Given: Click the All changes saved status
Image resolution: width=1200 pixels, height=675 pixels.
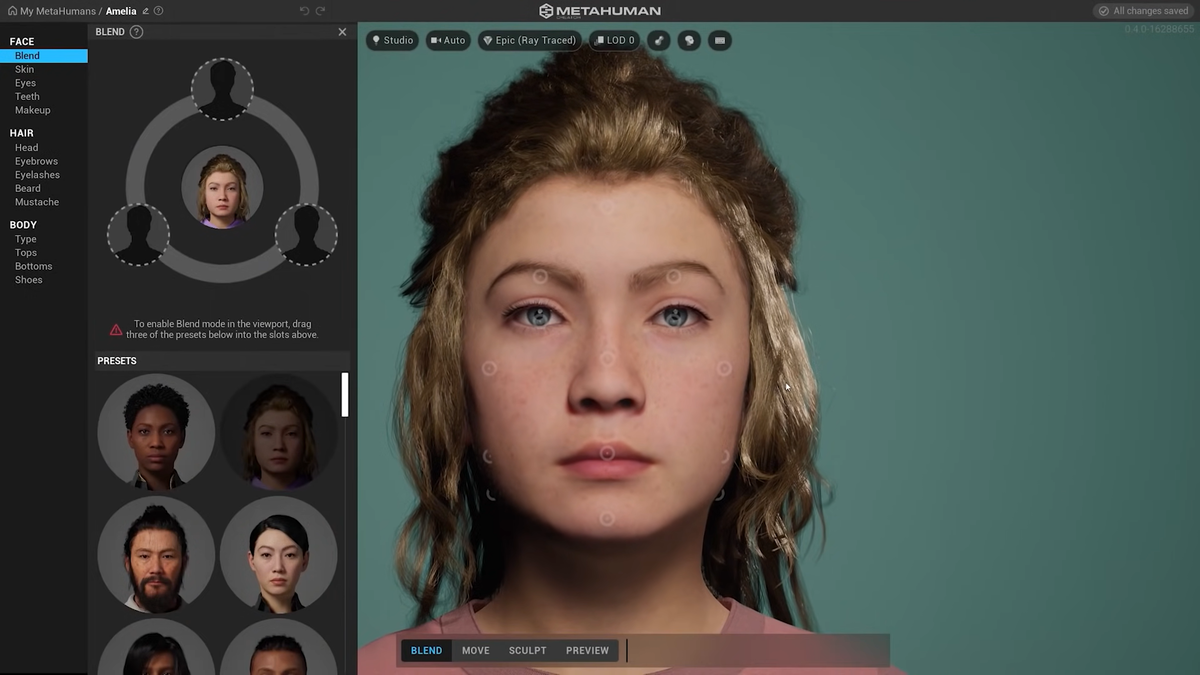Looking at the screenshot, I should pos(1144,11).
